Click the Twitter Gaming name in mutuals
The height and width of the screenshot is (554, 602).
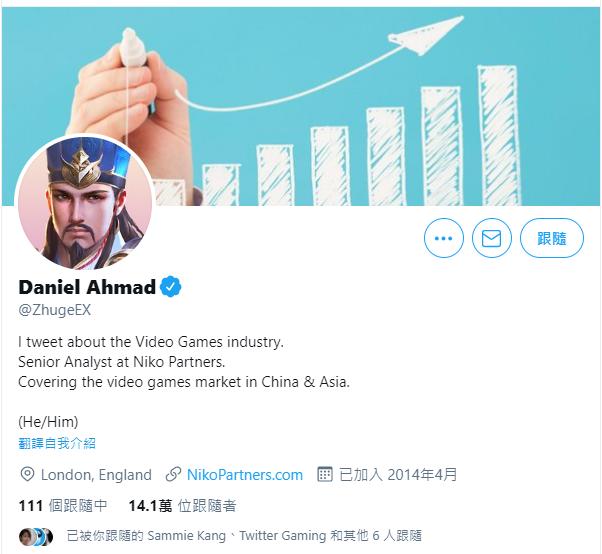click(x=283, y=536)
